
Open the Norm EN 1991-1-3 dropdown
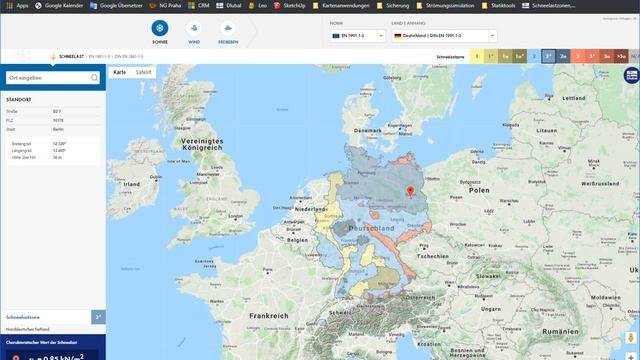(x=358, y=36)
